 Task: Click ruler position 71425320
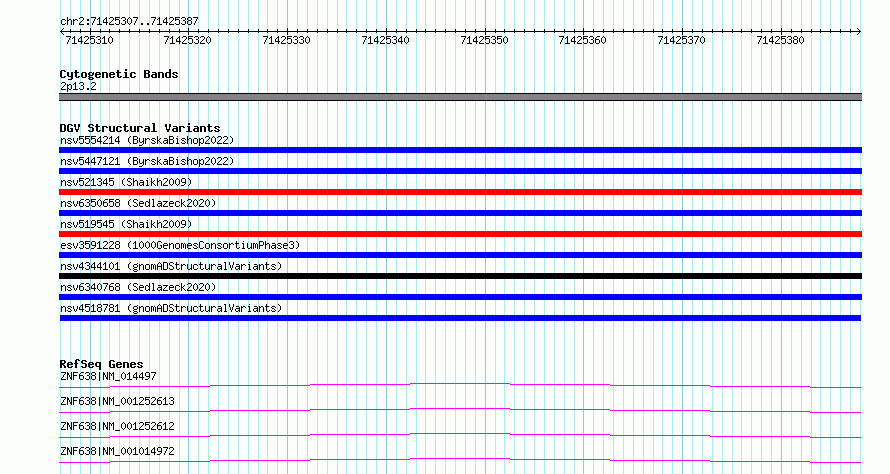[187, 40]
